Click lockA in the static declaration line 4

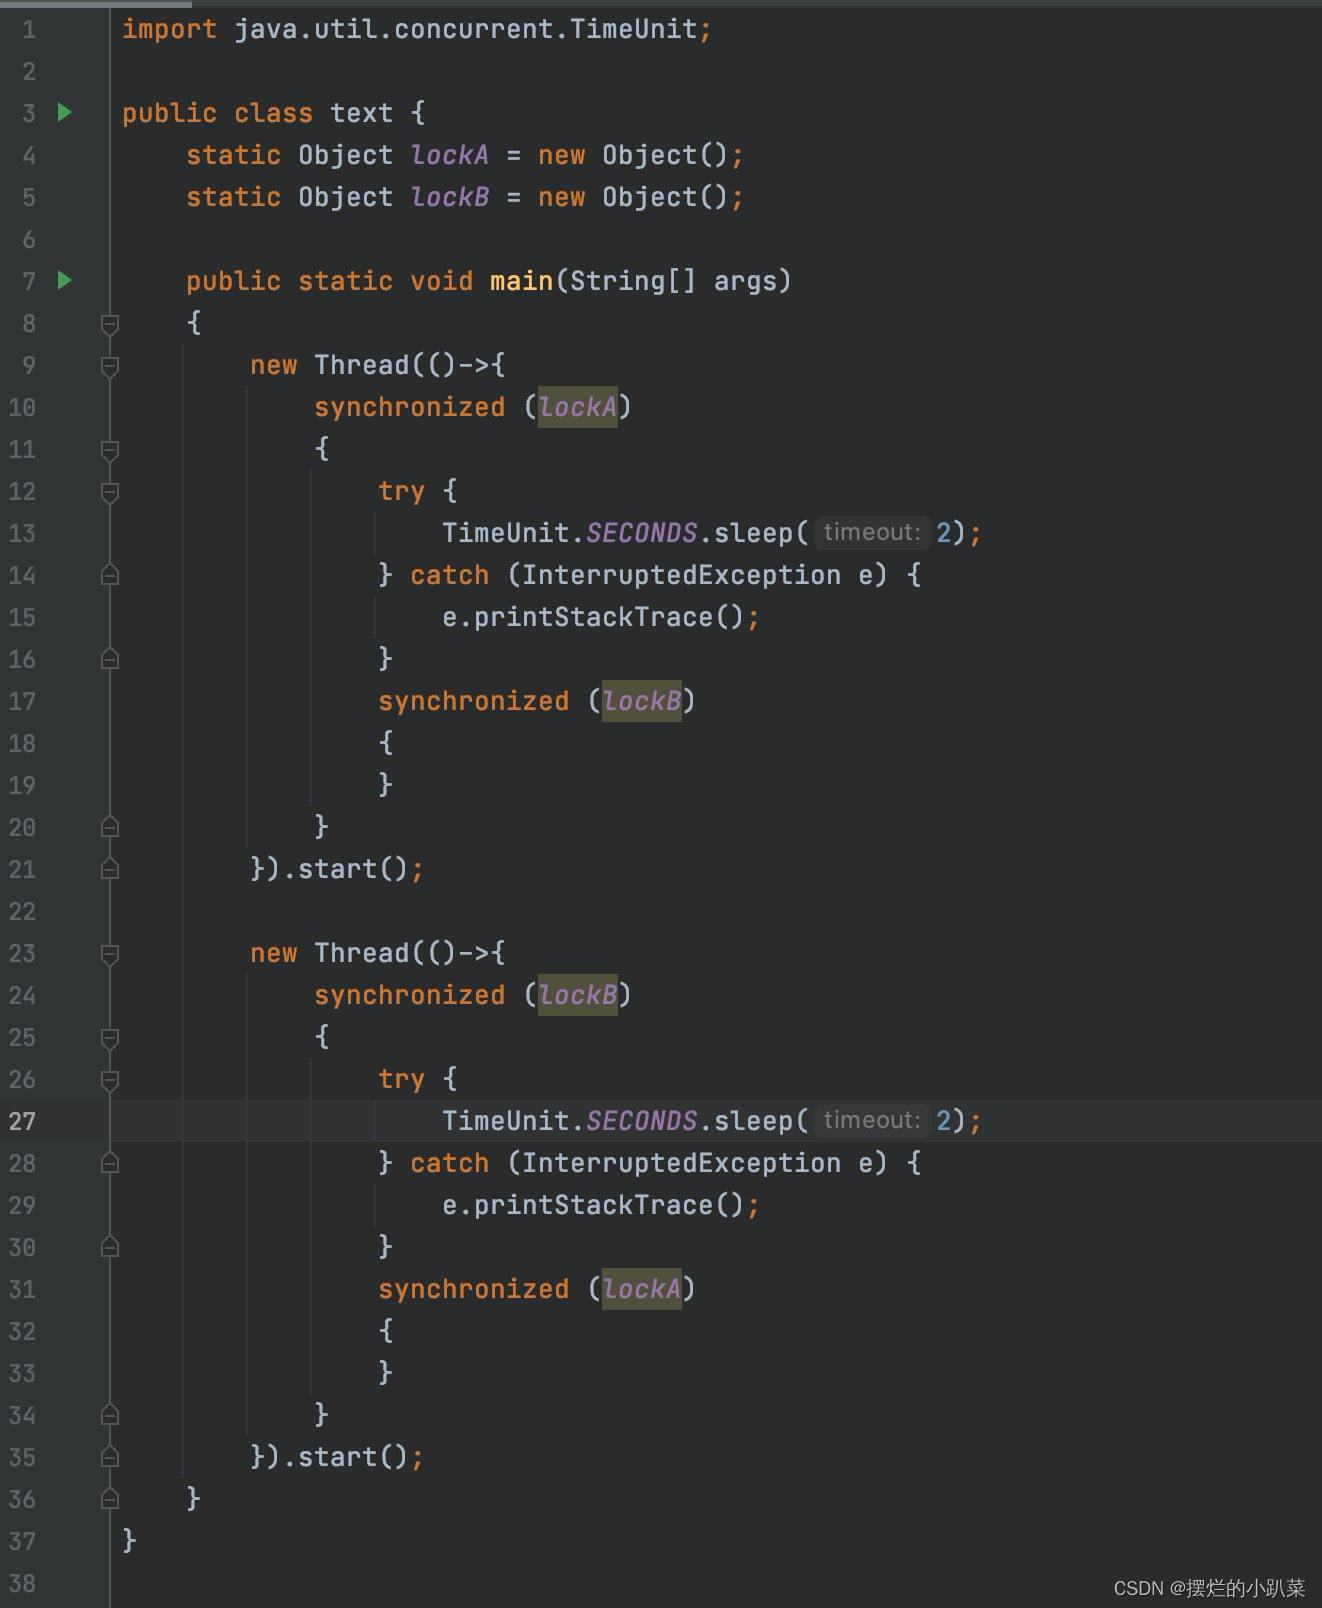(x=450, y=155)
